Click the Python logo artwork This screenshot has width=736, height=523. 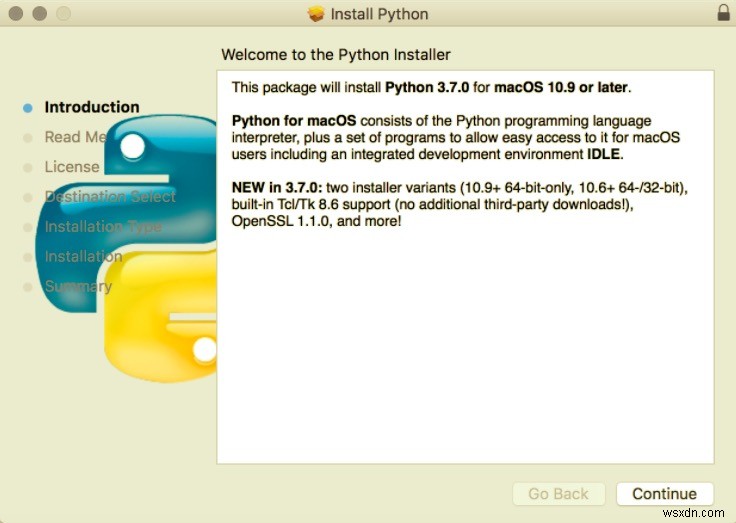tap(127, 249)
